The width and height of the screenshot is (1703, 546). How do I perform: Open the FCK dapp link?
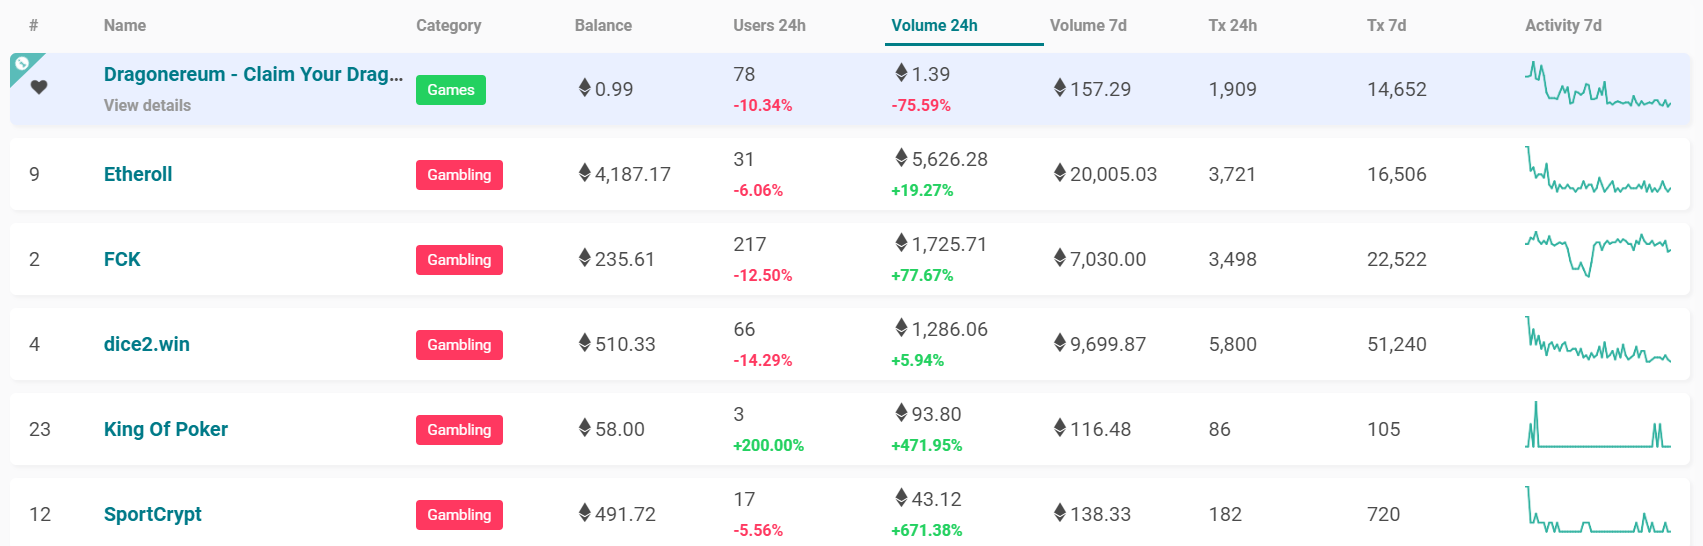[x=122, y=259]
